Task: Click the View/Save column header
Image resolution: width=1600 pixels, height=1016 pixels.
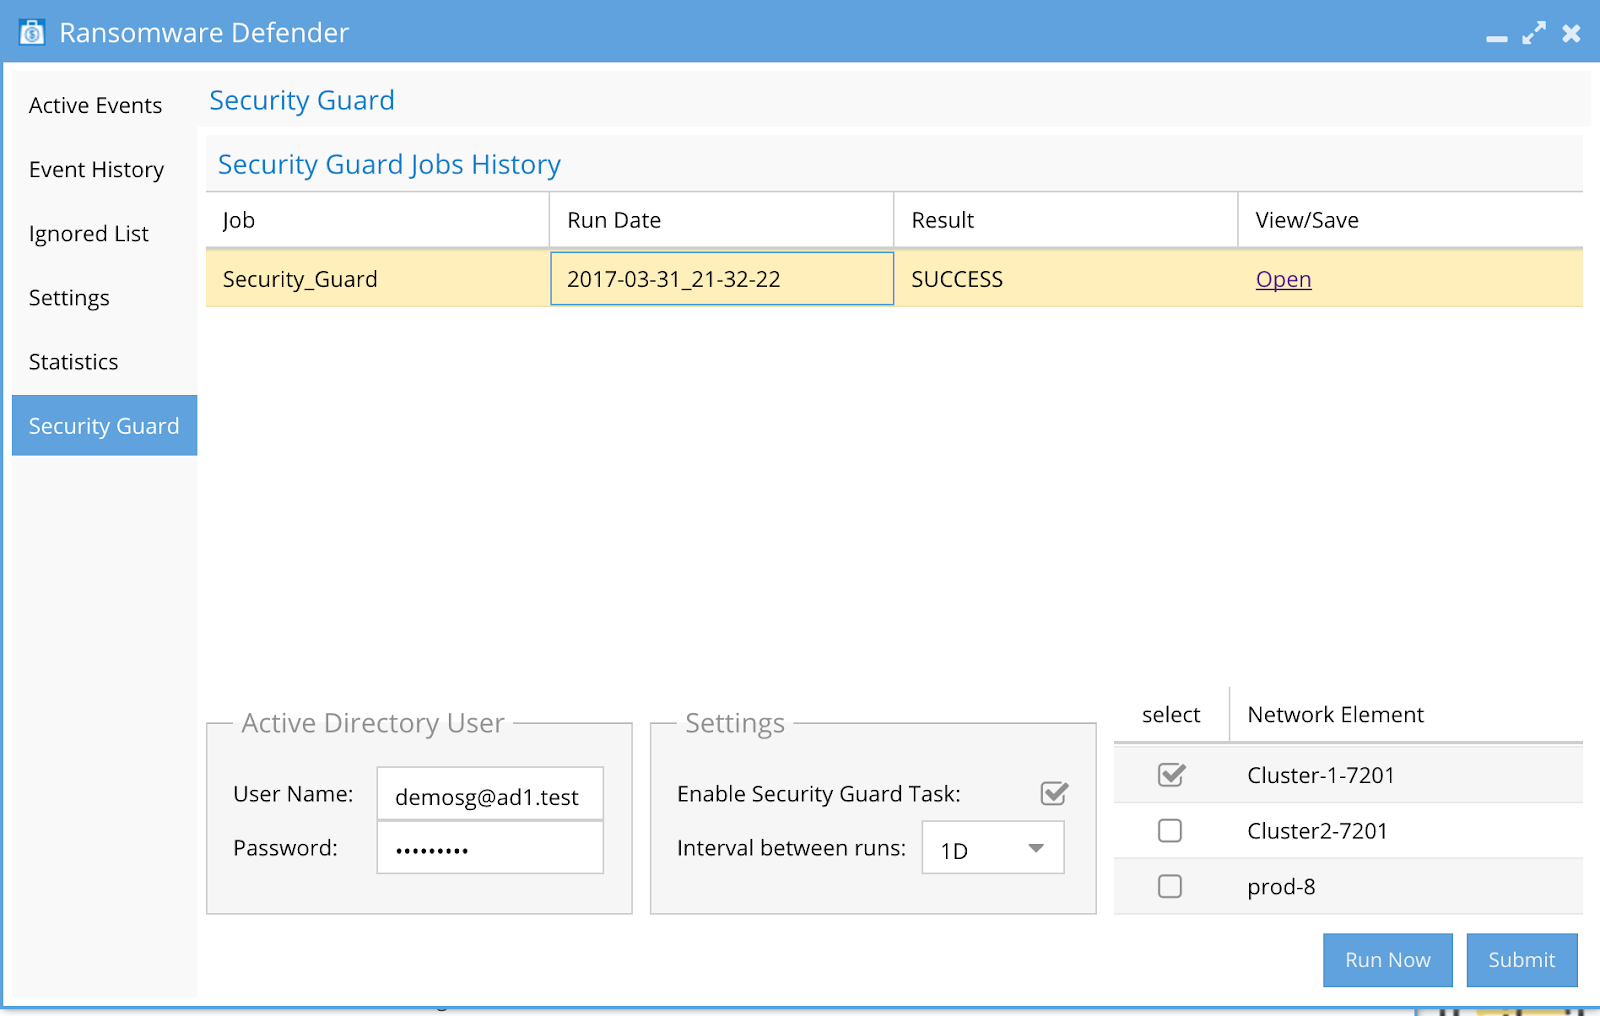Action: tap(1410, 220)
